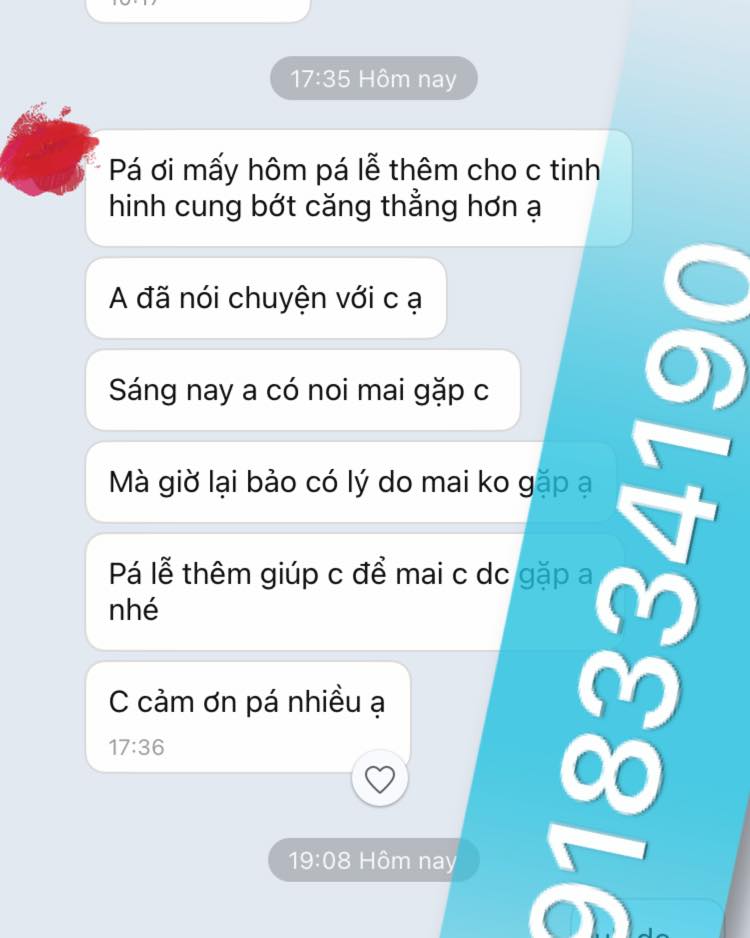Click the 17:36 time under last message
Viewport: 750px width, 938px height.
136,747
